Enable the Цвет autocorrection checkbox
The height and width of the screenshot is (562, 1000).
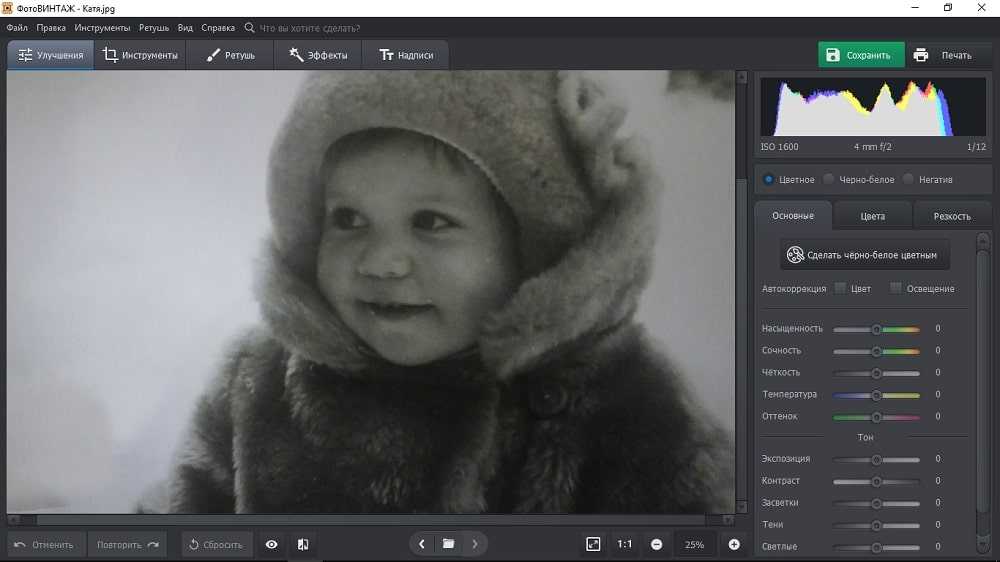click(x=841, y=288)
